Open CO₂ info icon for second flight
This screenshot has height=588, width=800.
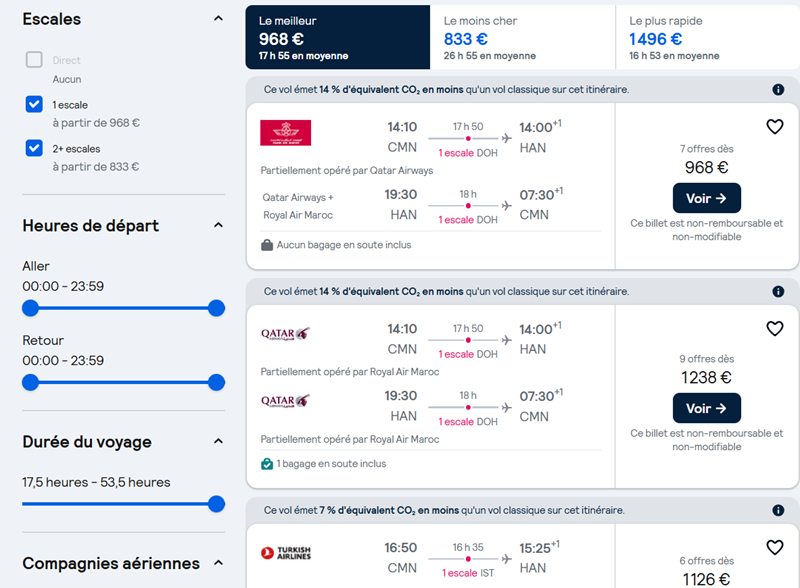778,291
